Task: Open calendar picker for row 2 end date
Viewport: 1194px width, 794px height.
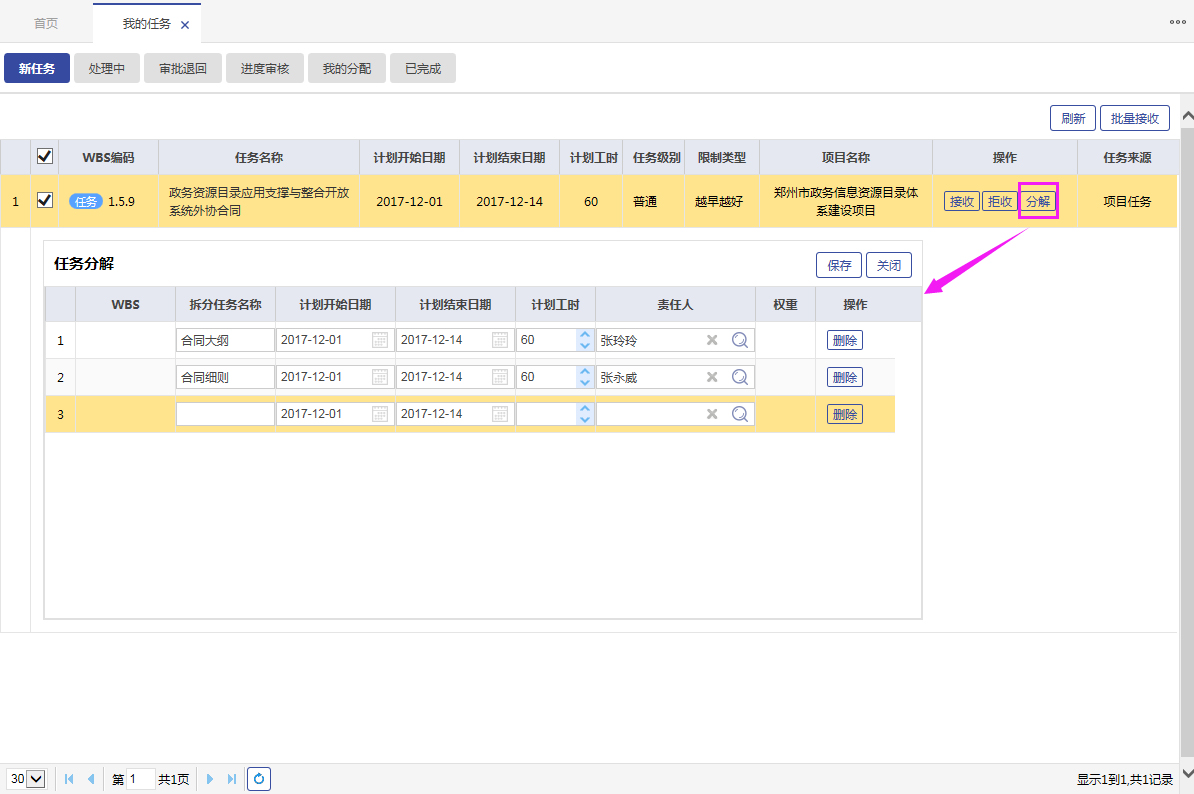Action: 500,377
